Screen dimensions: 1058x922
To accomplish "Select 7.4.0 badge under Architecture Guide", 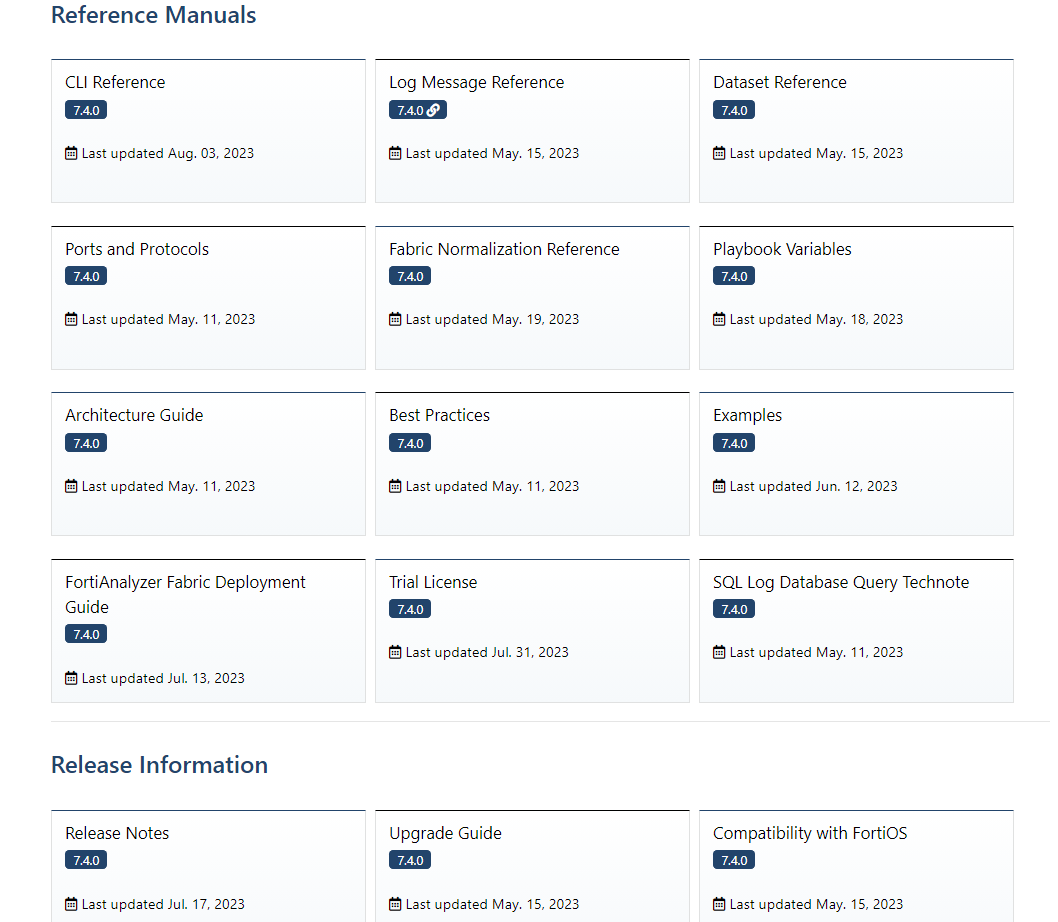I will click(86, 443).
